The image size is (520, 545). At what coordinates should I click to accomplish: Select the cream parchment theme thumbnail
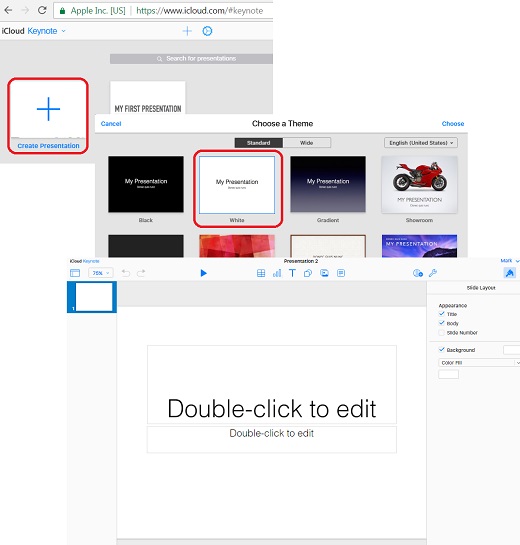pos(328,246)
